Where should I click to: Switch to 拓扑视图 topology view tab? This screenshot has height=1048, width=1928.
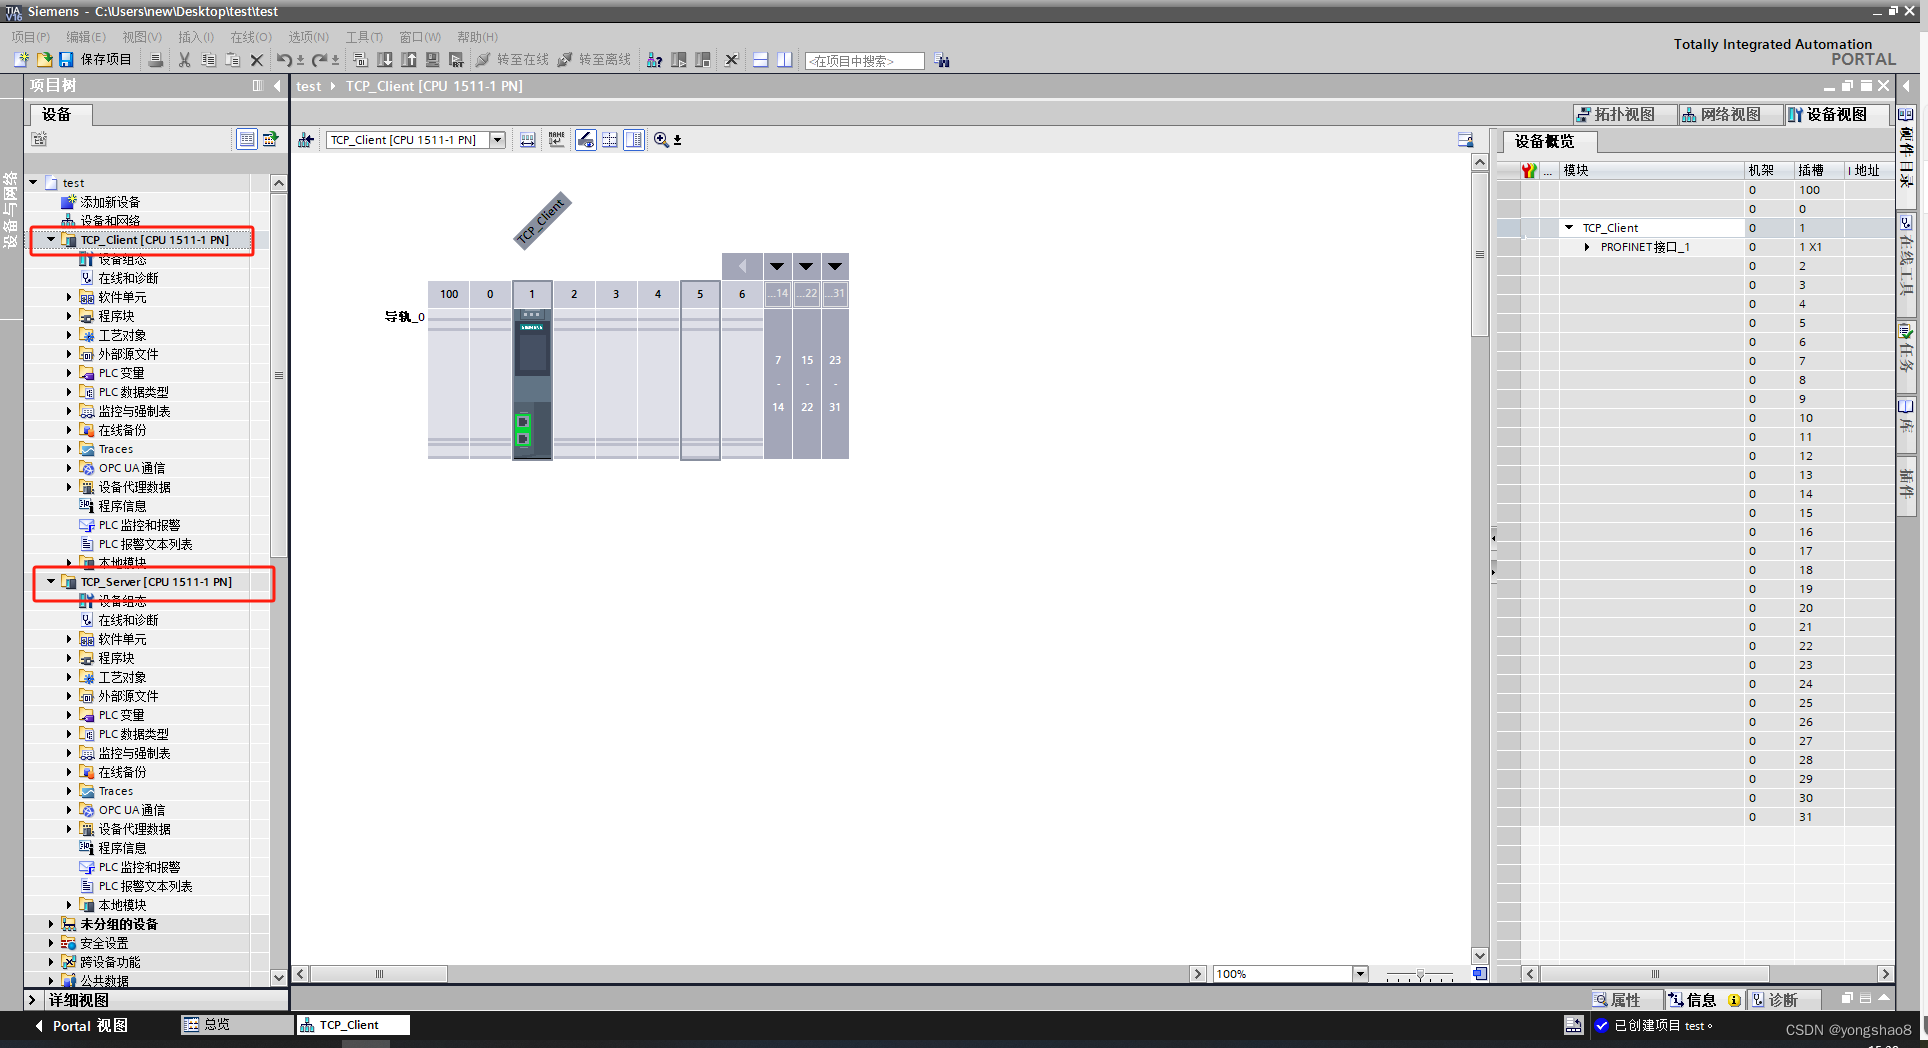(1624, 114)
